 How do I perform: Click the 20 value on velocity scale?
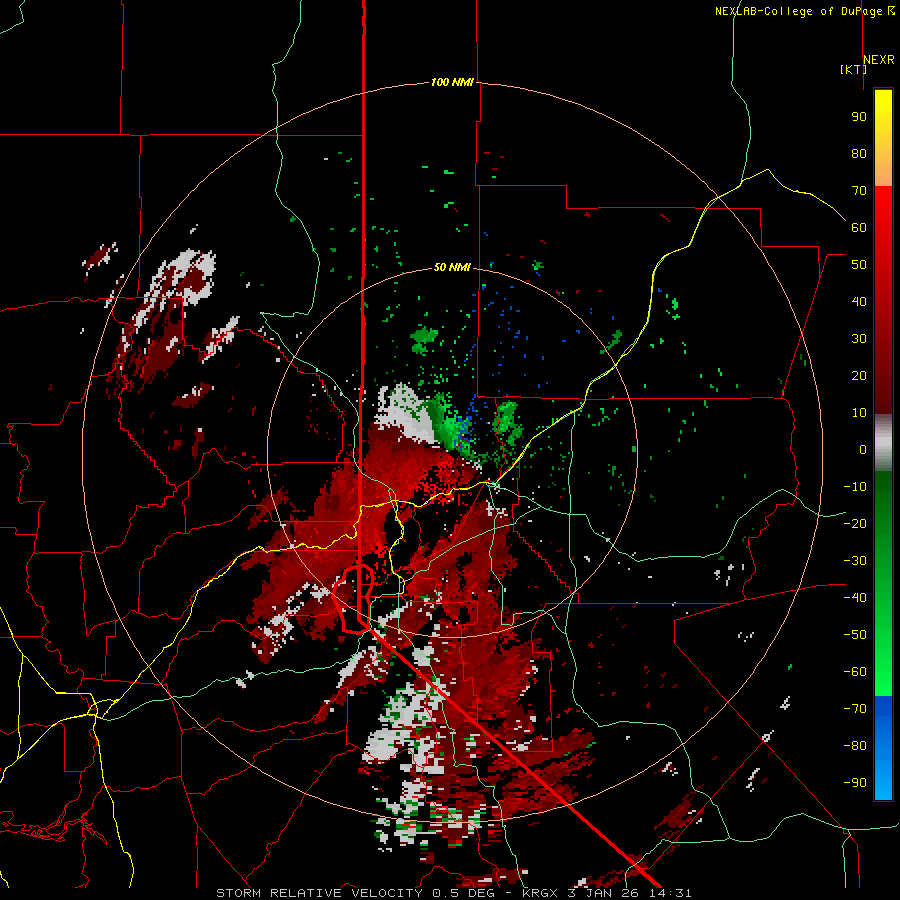[859, 375]
